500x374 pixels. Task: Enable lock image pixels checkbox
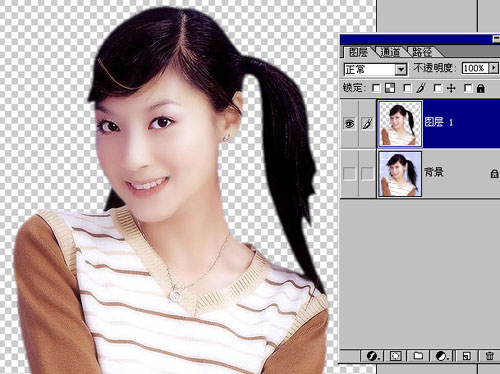pyautogui.click(x=407, y=88)
